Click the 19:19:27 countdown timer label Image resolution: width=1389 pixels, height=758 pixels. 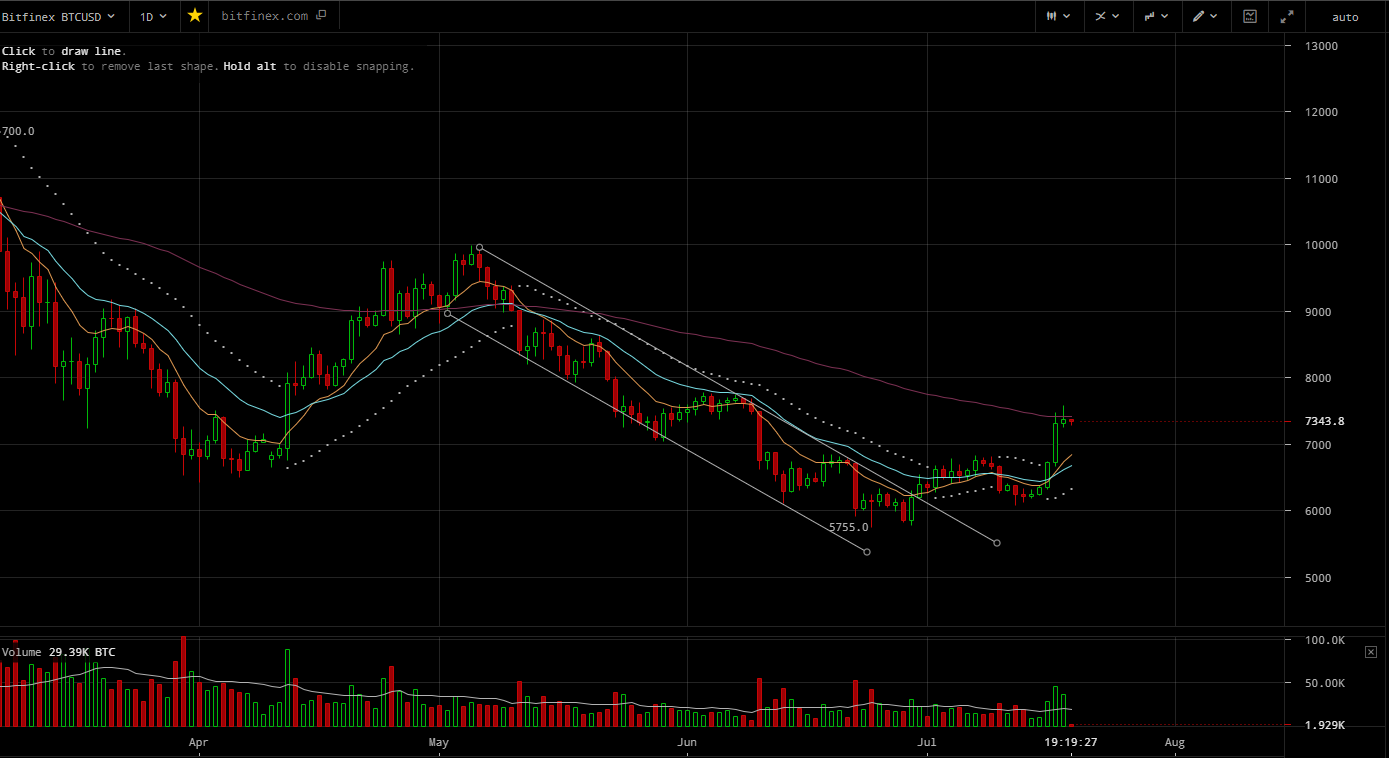(x=1072, y=742)
